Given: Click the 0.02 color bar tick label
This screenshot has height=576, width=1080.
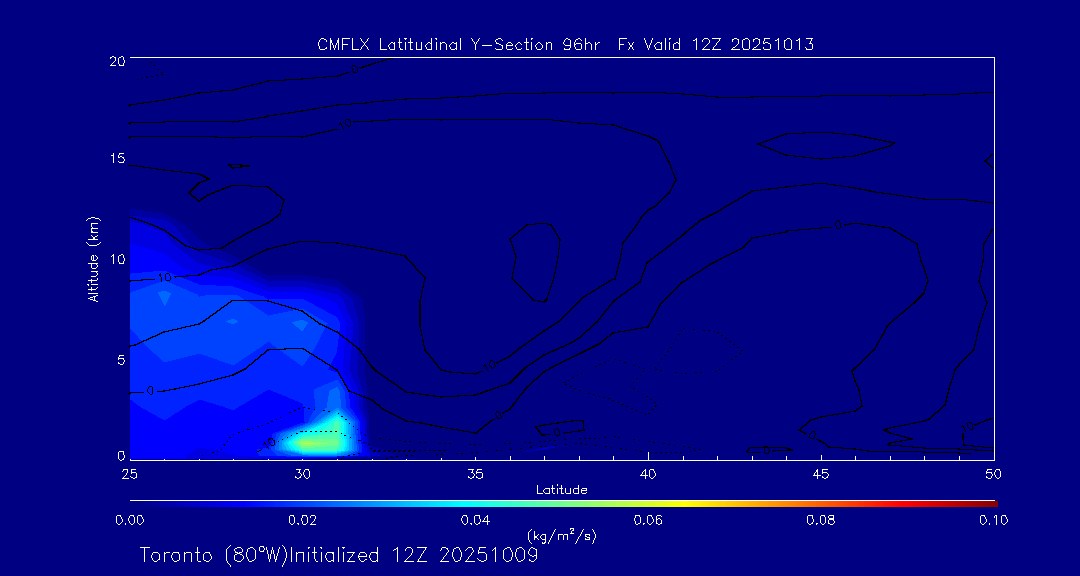Looking at the screenshot, I should (x=301, y=520).
